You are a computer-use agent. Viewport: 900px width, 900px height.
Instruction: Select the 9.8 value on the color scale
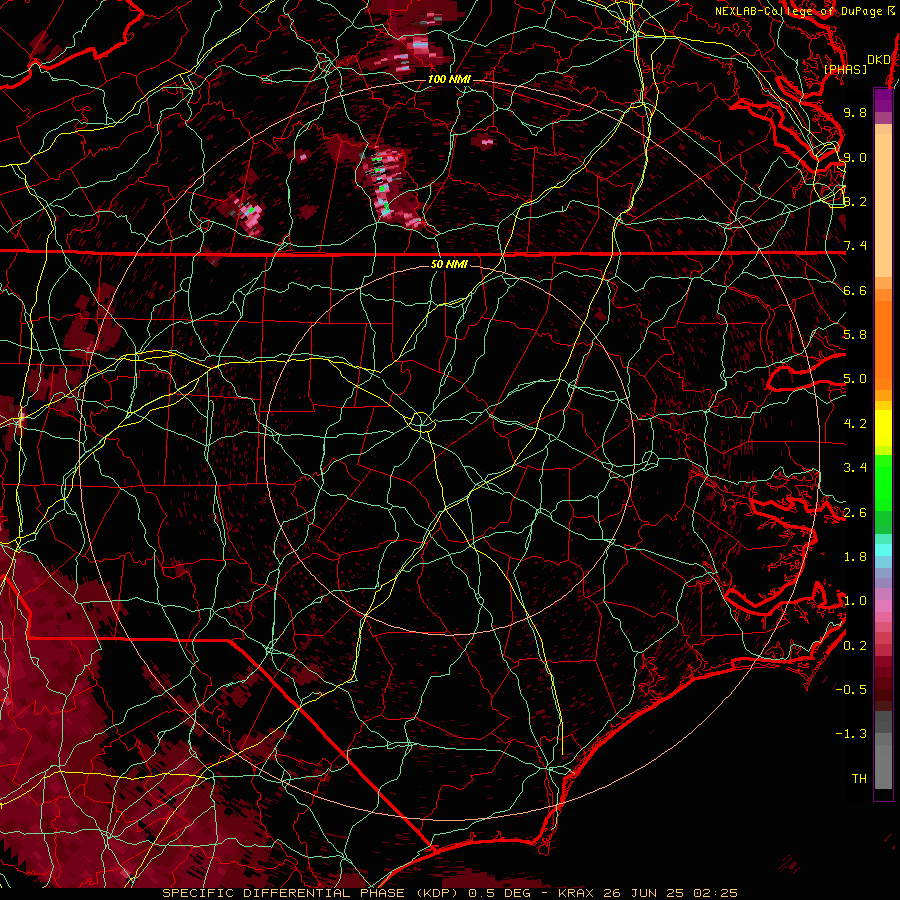(x=855, y=112)
